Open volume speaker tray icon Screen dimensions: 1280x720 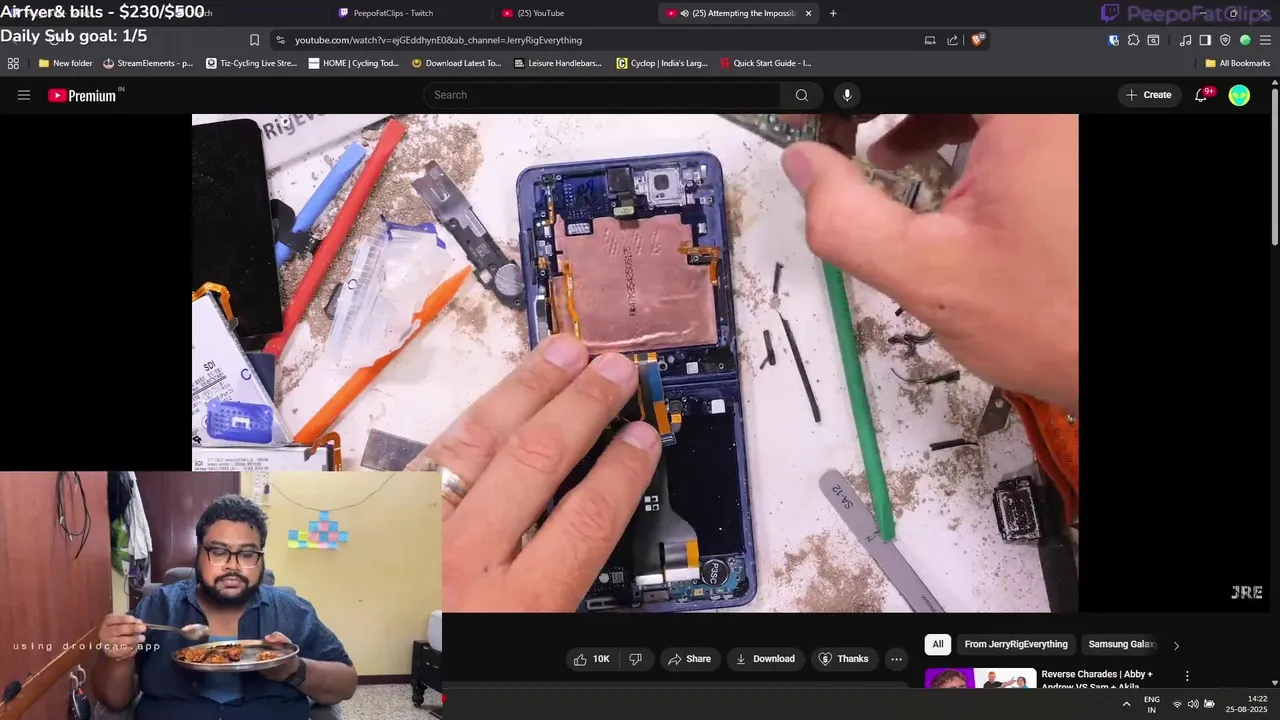coord(1193,704)
